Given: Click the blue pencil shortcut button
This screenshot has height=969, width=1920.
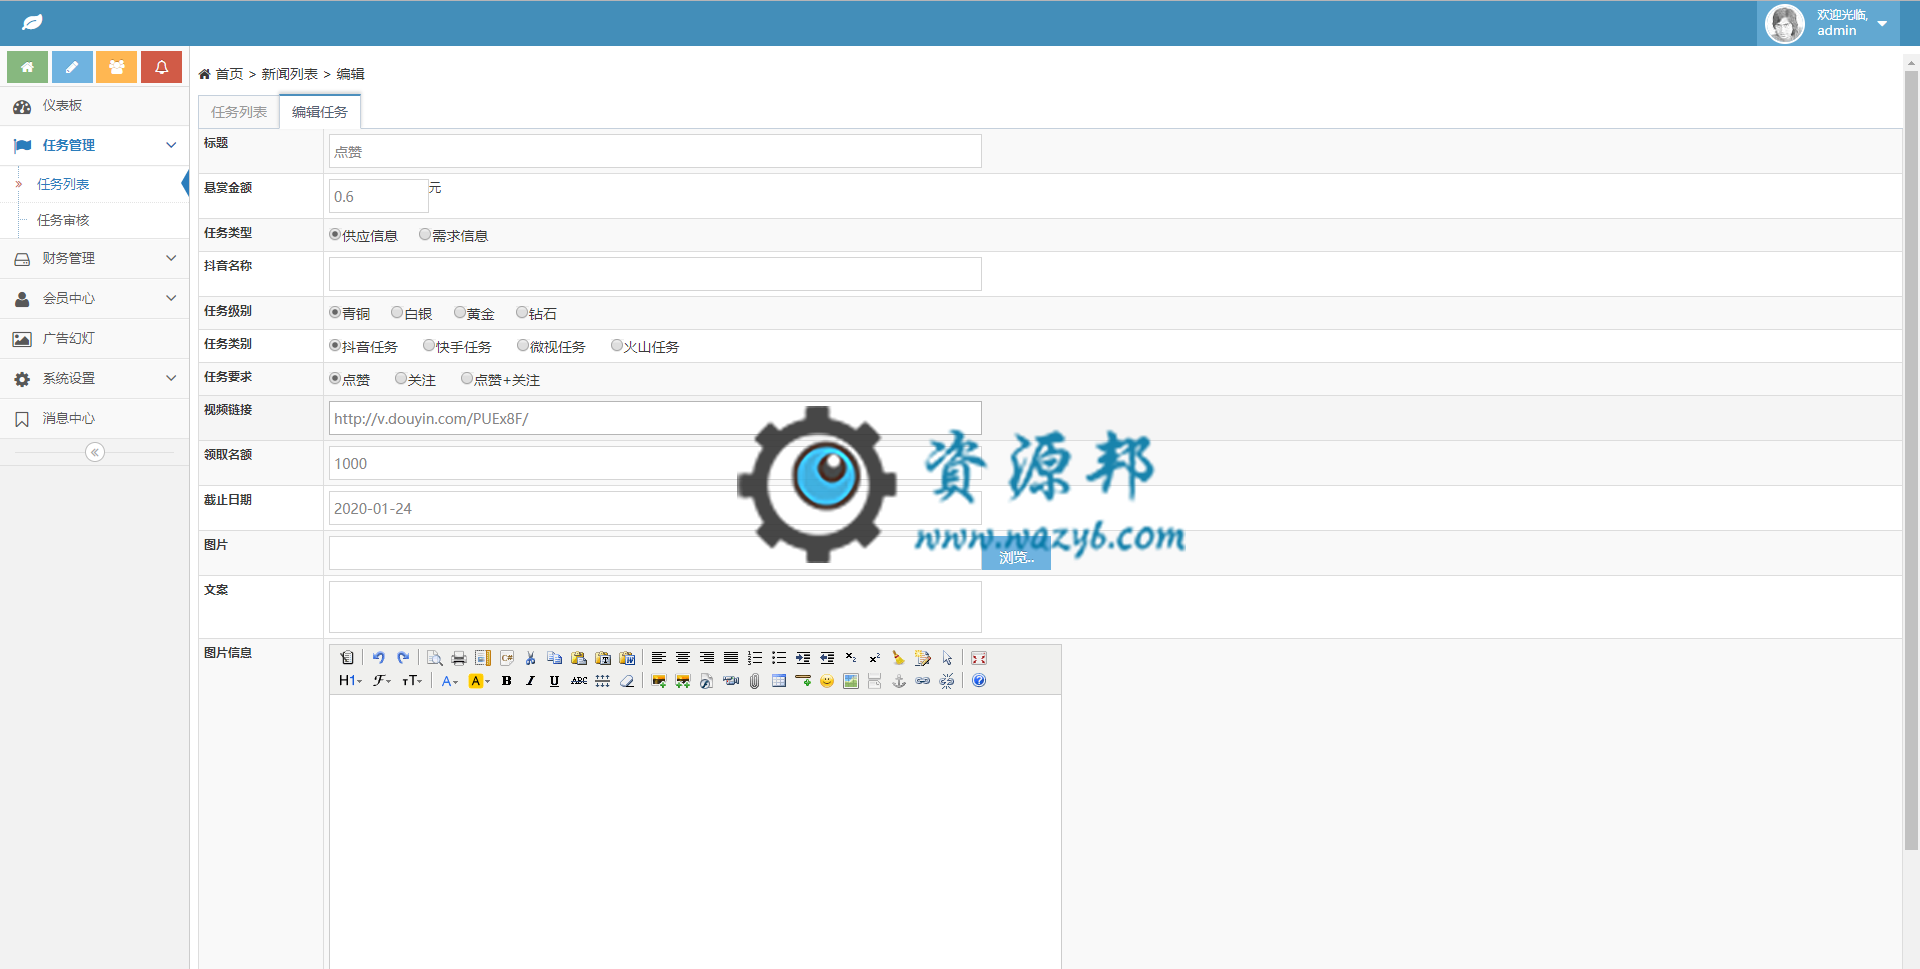Looking at the screenshot, I should coord(72,67).
